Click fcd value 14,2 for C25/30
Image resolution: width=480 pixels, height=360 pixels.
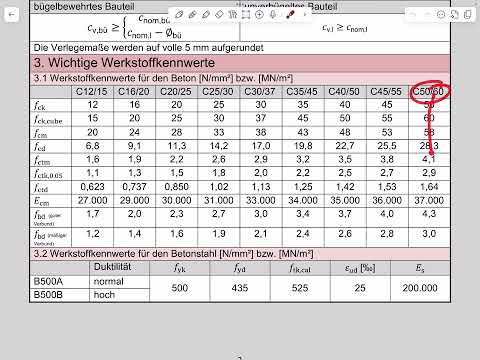click(x=219, y=146)
